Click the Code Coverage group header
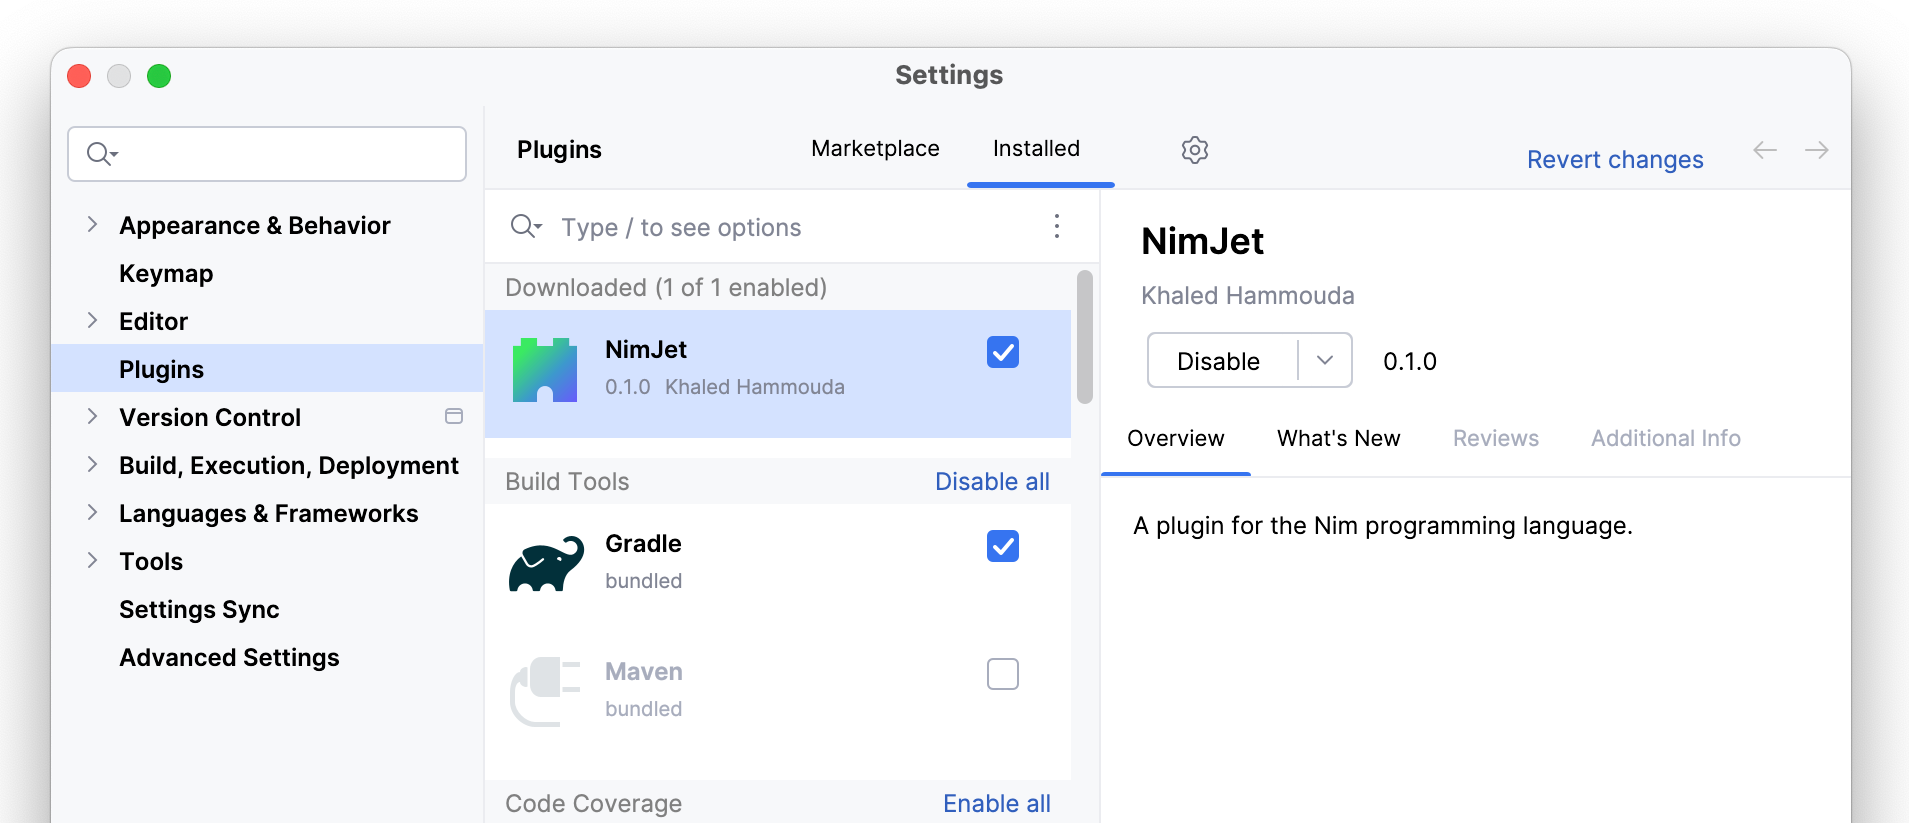Image resolution: width=1909 pixels, height=823 pixels. pyautogui.click(x=593, y=804)
